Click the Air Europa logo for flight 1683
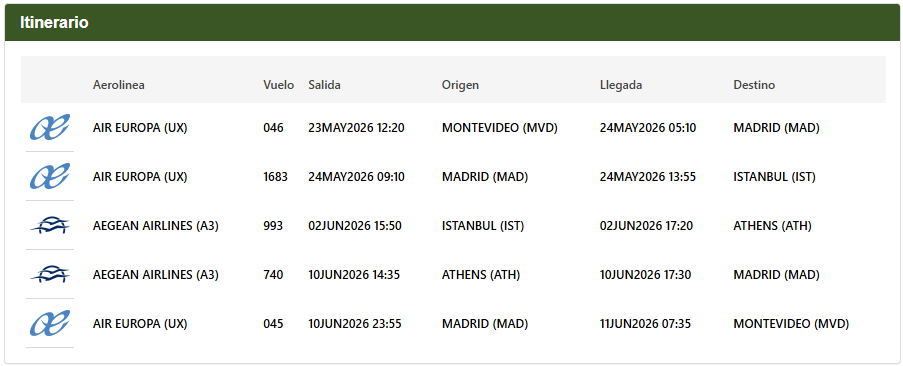 (x=50, y=176)
